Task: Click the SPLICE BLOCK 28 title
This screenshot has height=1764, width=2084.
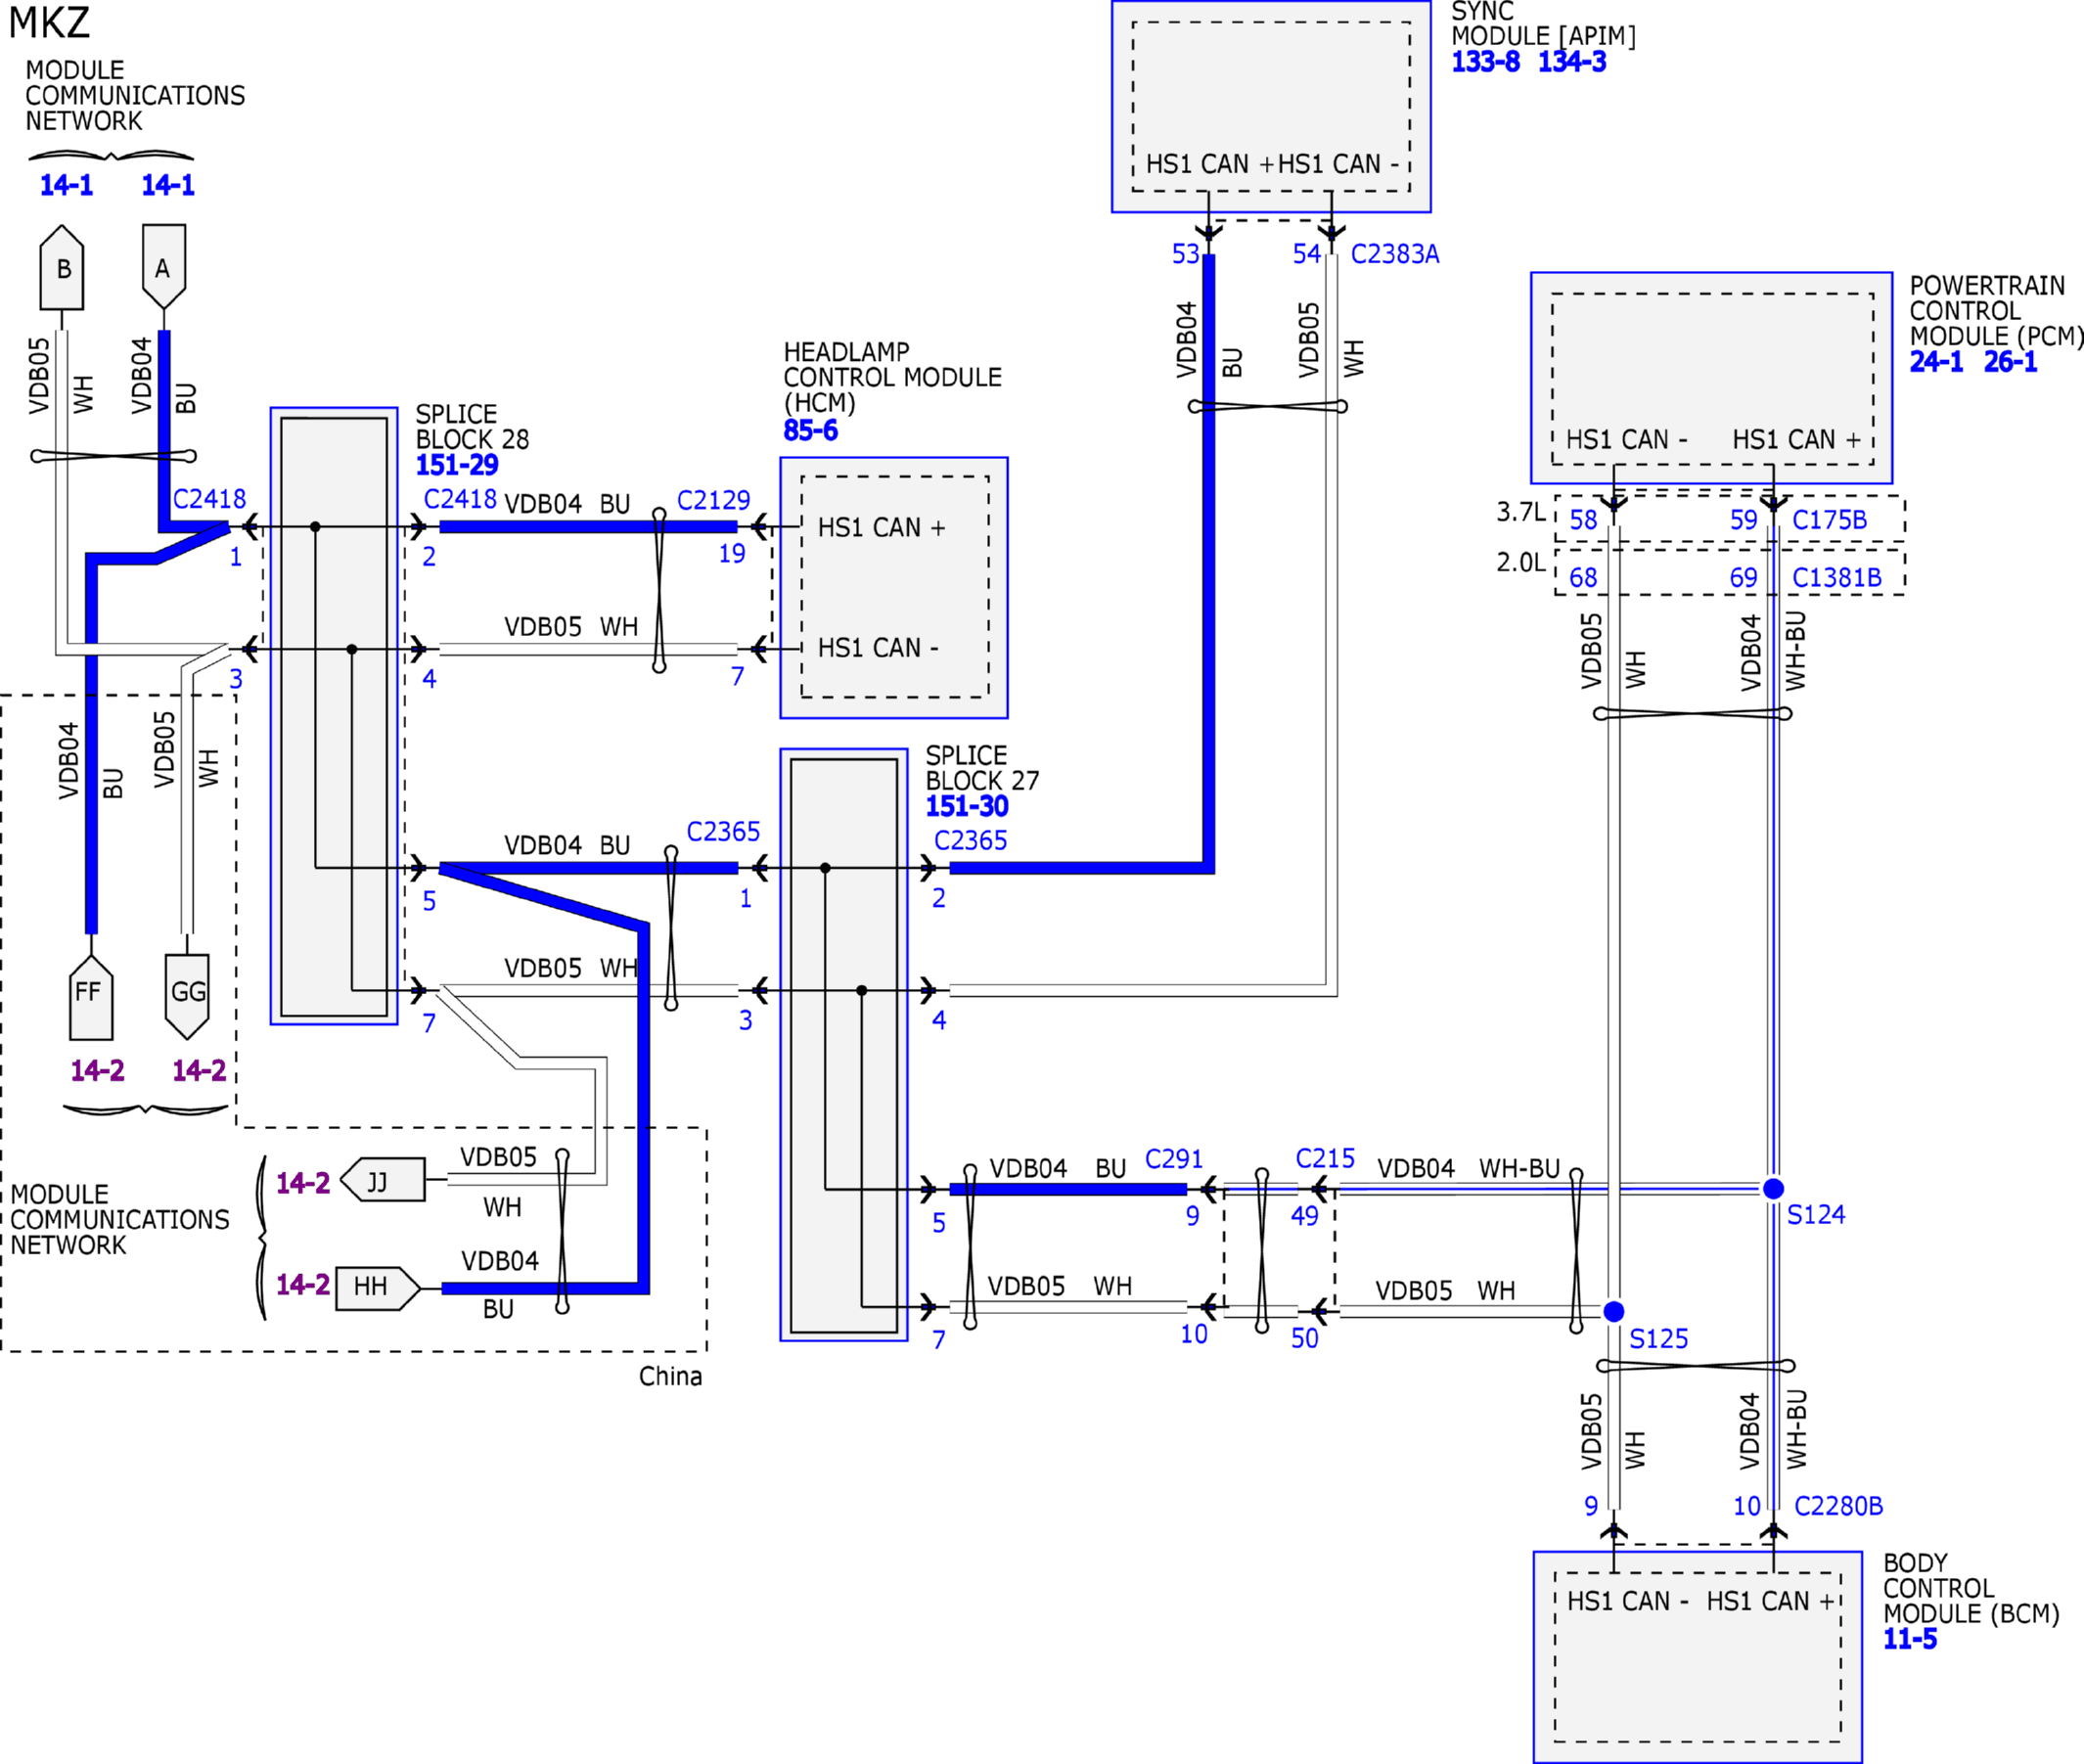Action: pyautogui.click(x=472, y=427)
